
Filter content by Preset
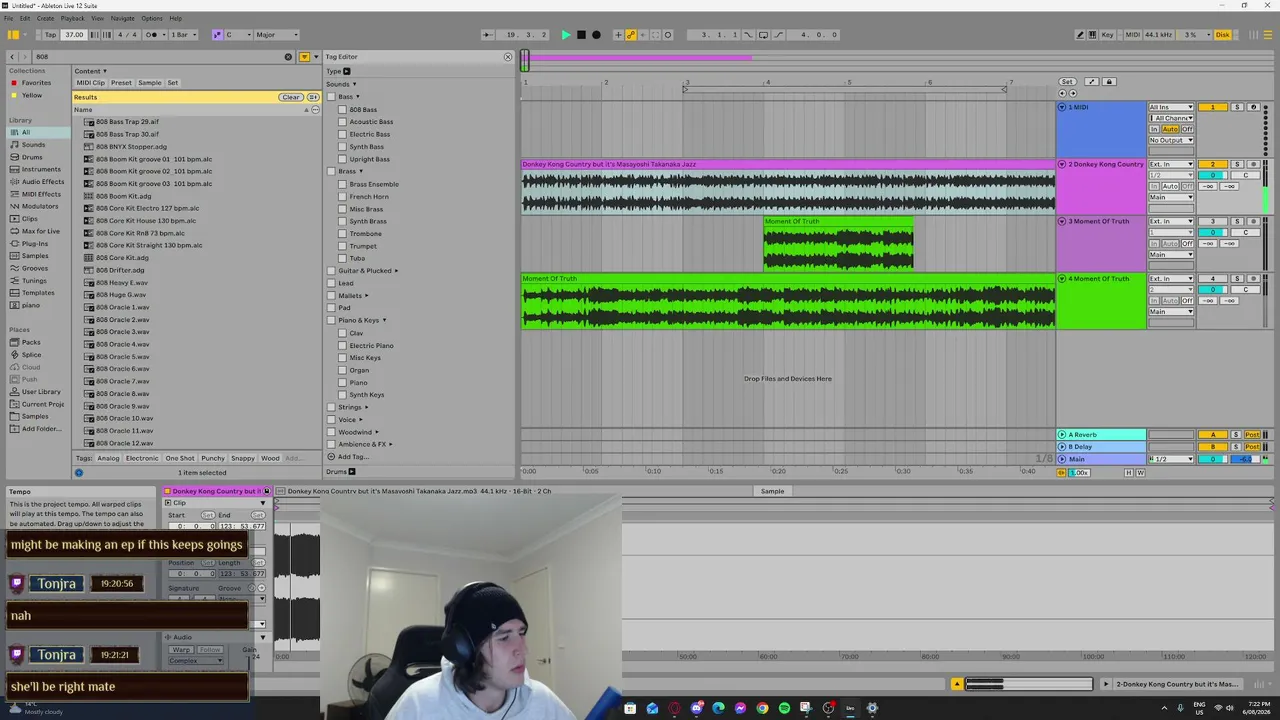[121, 83]
